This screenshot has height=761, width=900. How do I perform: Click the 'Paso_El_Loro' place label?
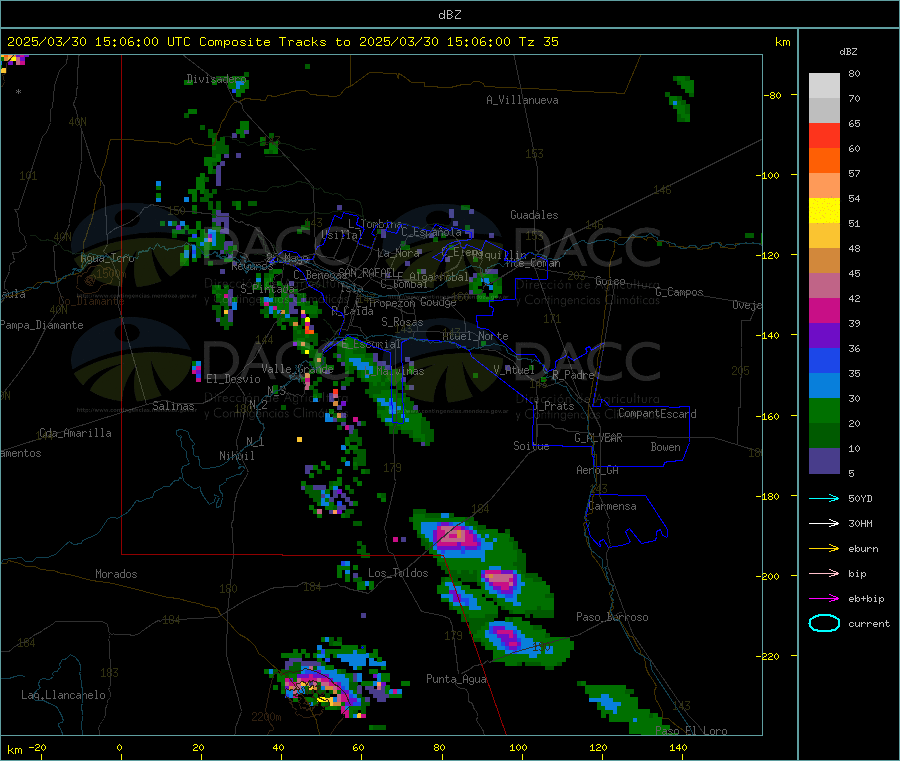pos(691,731)
